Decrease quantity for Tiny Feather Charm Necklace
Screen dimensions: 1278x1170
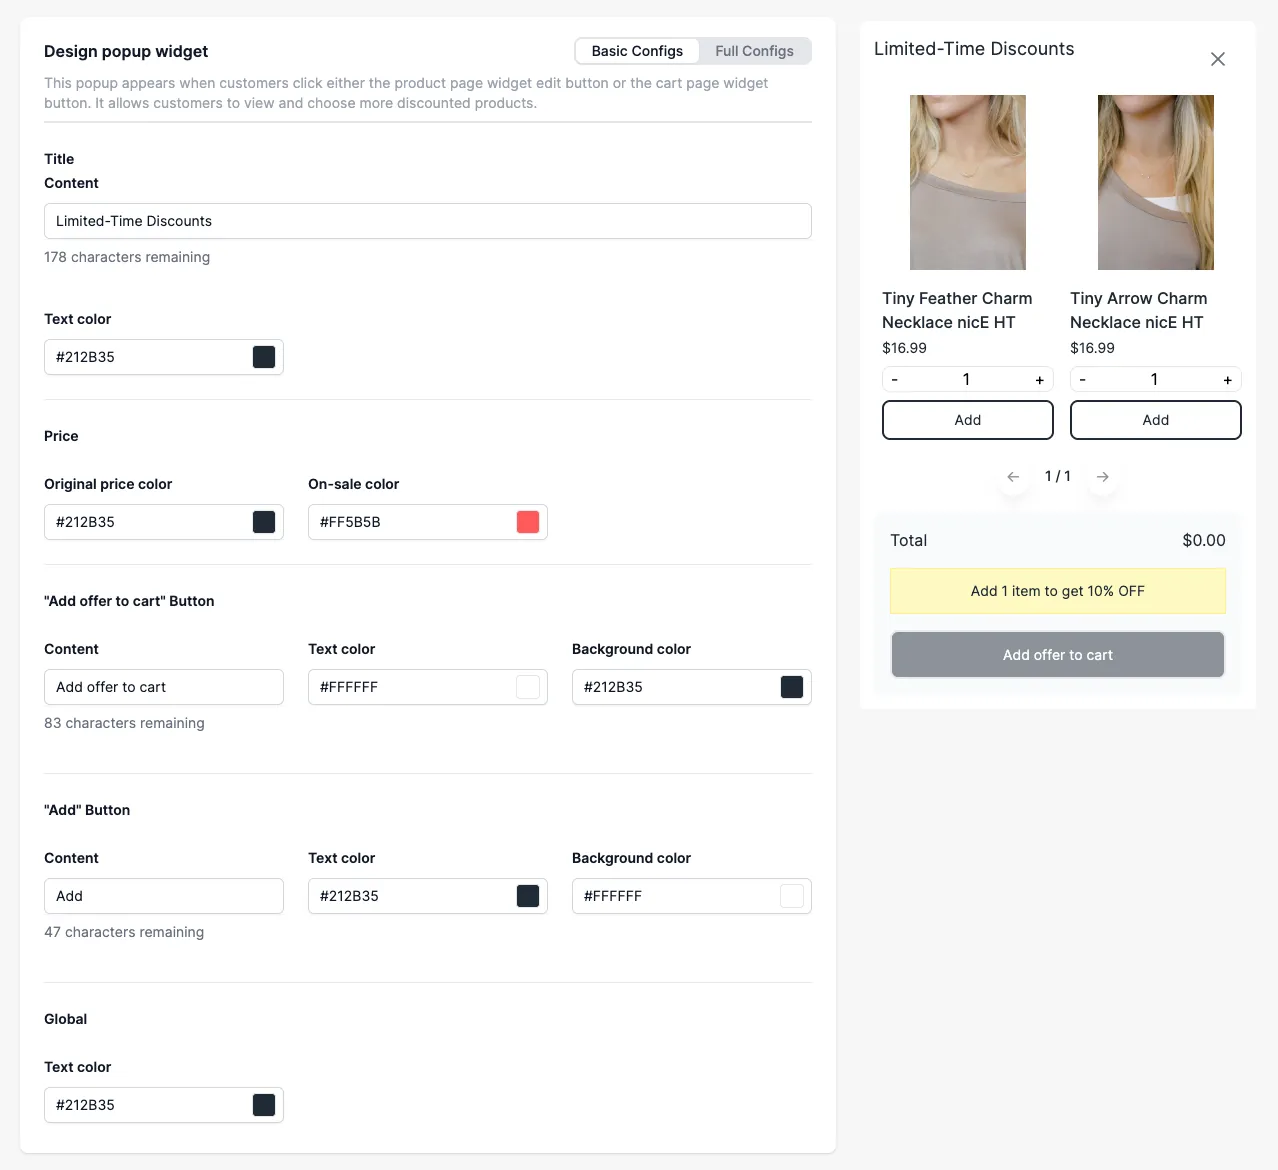(895, 380)
